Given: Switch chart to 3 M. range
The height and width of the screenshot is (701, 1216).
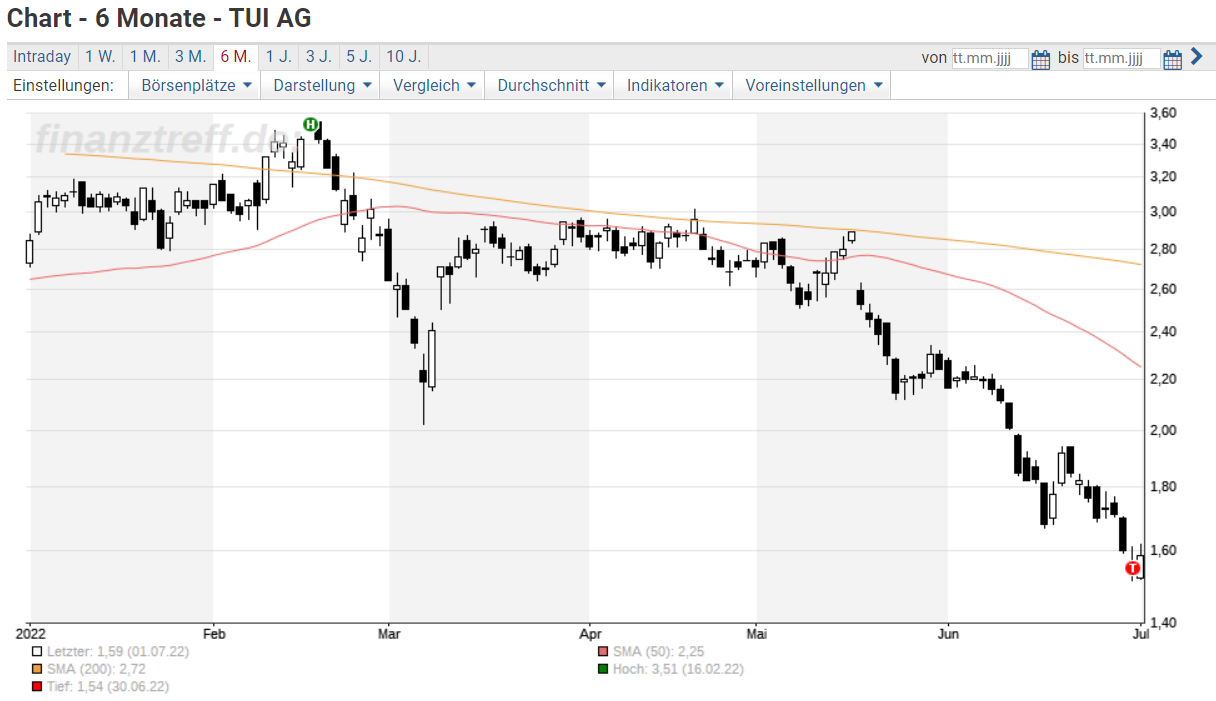Looking at the screenshot, I should 190,57.
